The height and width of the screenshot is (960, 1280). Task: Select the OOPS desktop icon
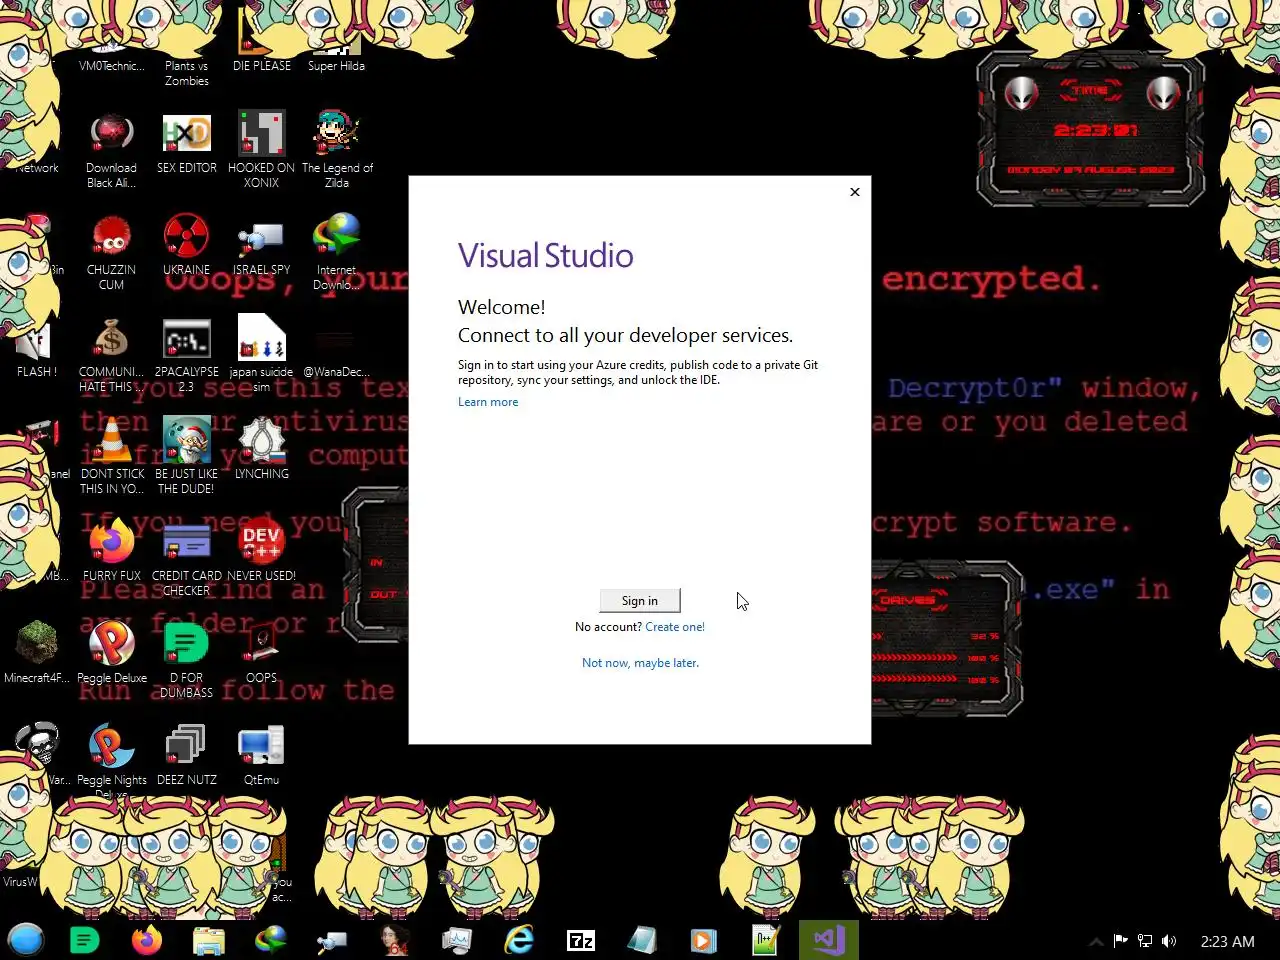coord(261,652)
